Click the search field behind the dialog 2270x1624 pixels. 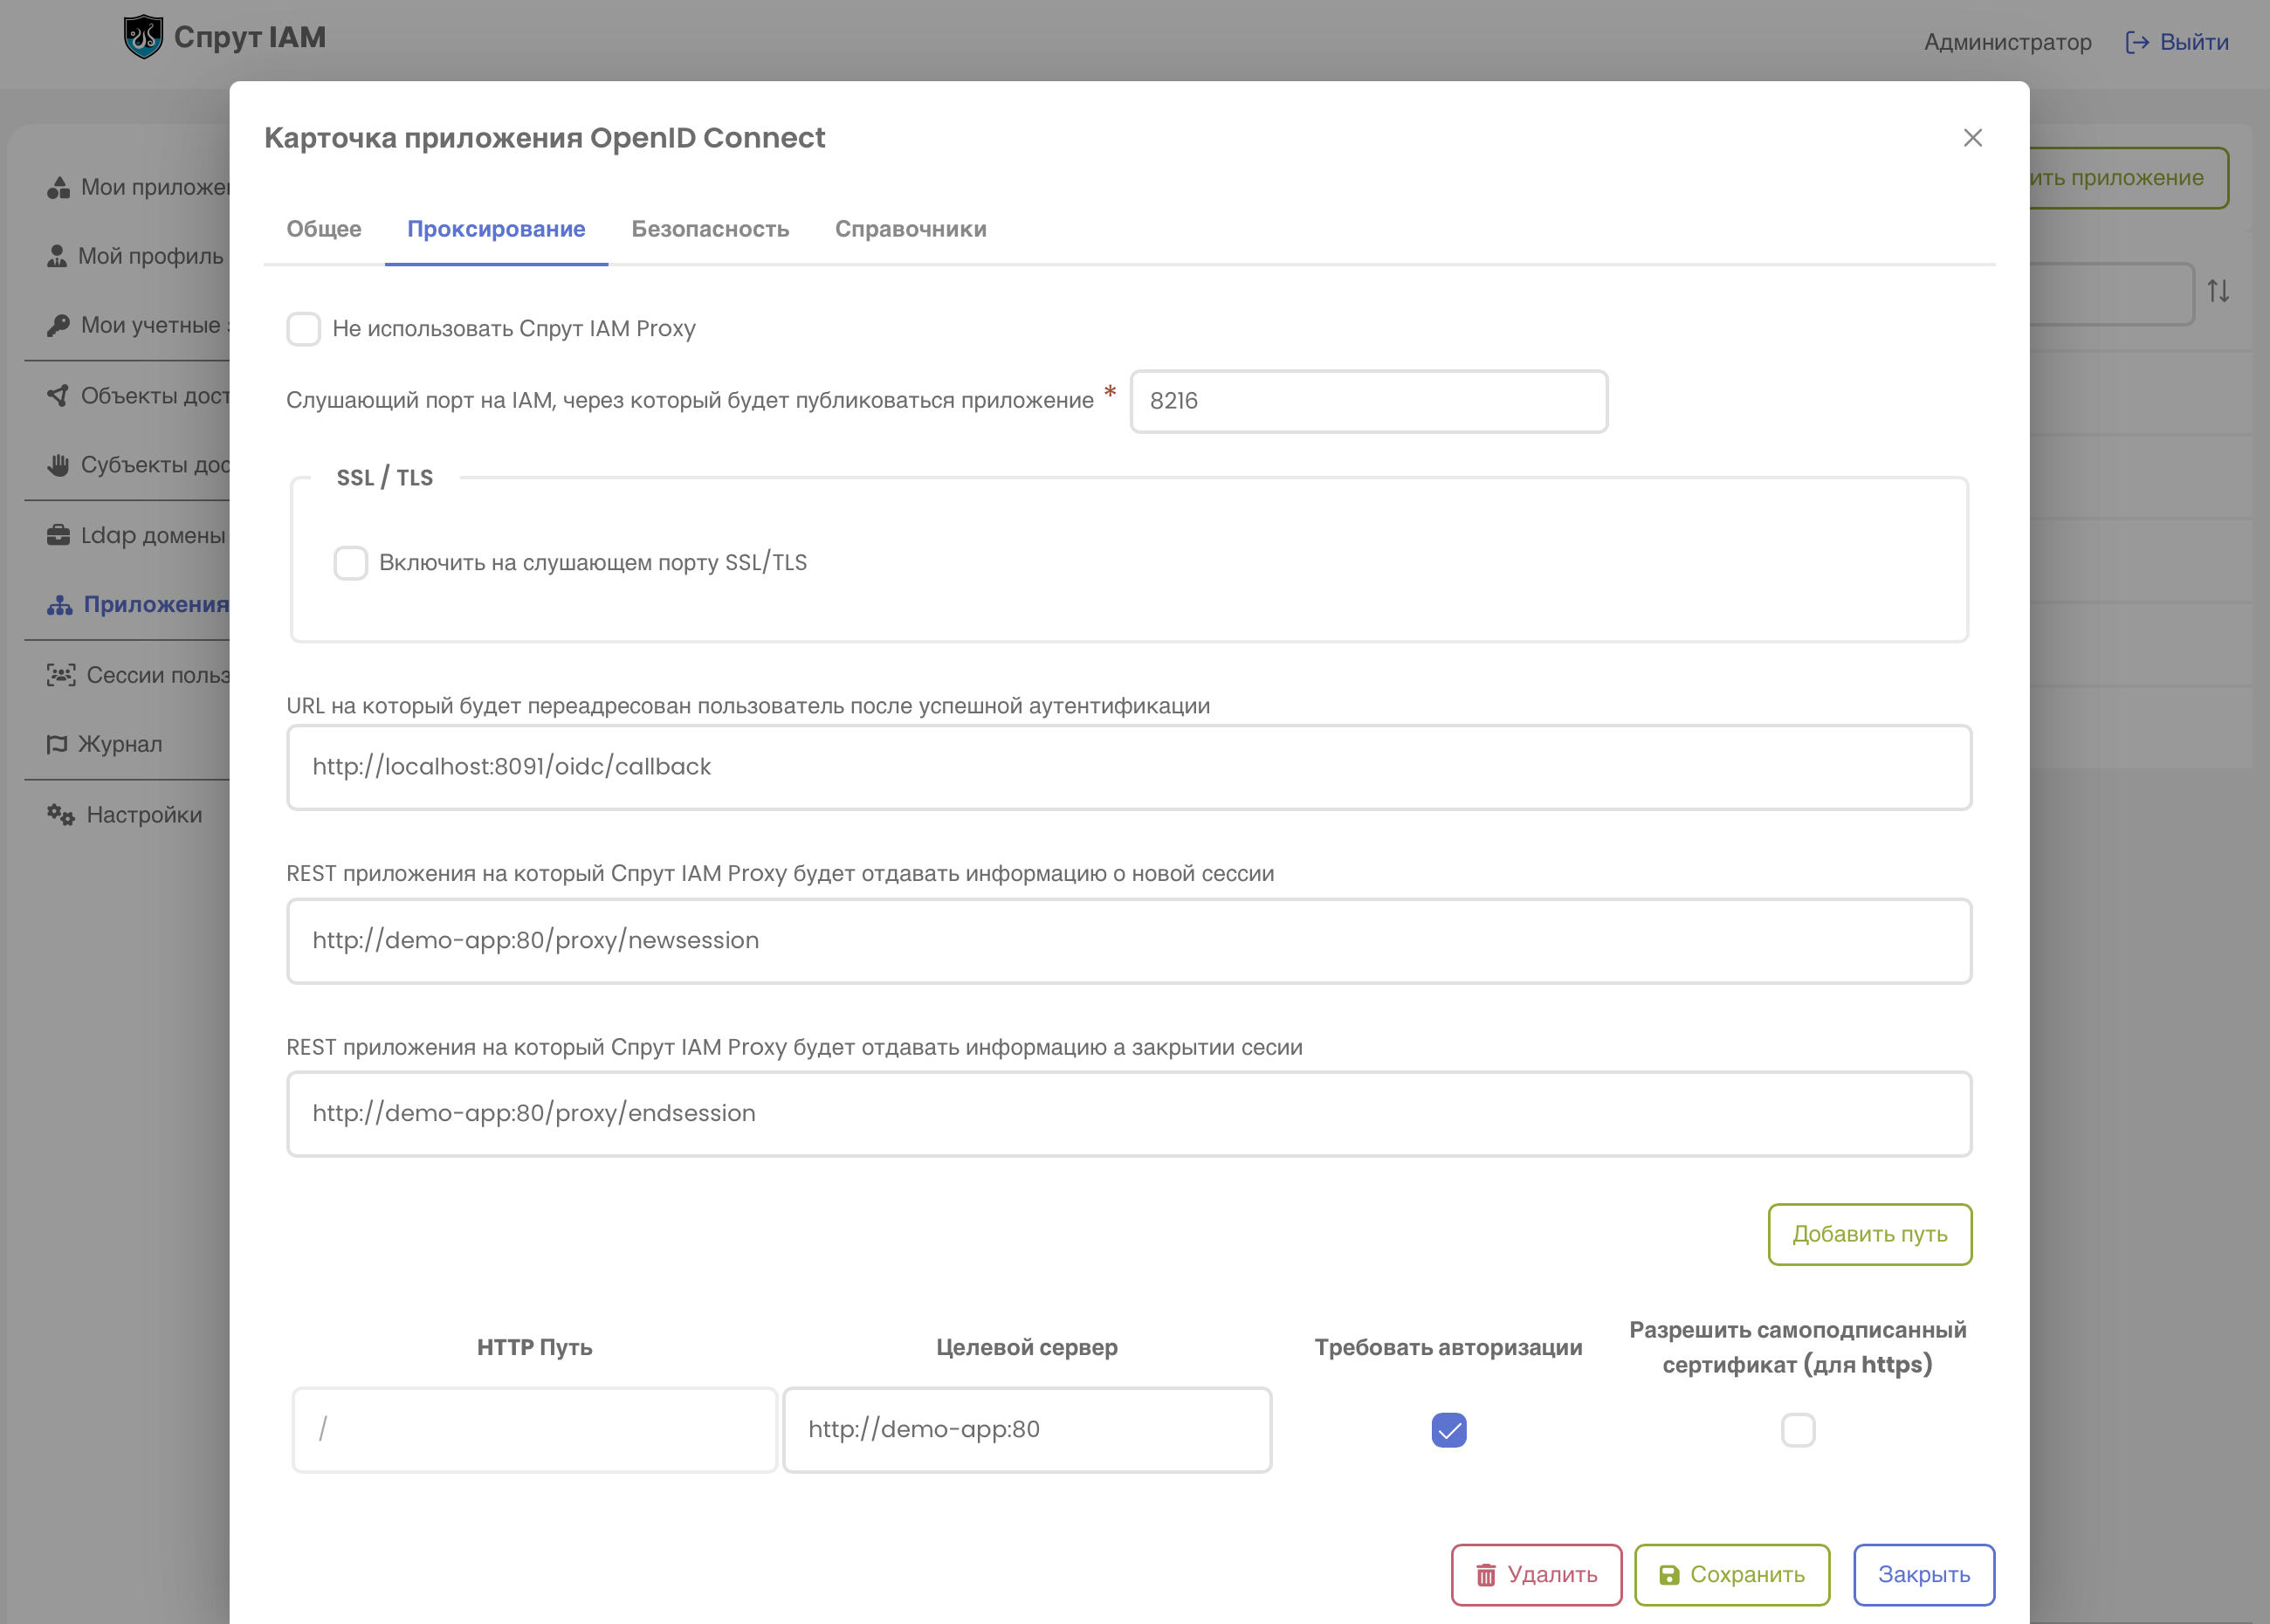click(2112, 293)
